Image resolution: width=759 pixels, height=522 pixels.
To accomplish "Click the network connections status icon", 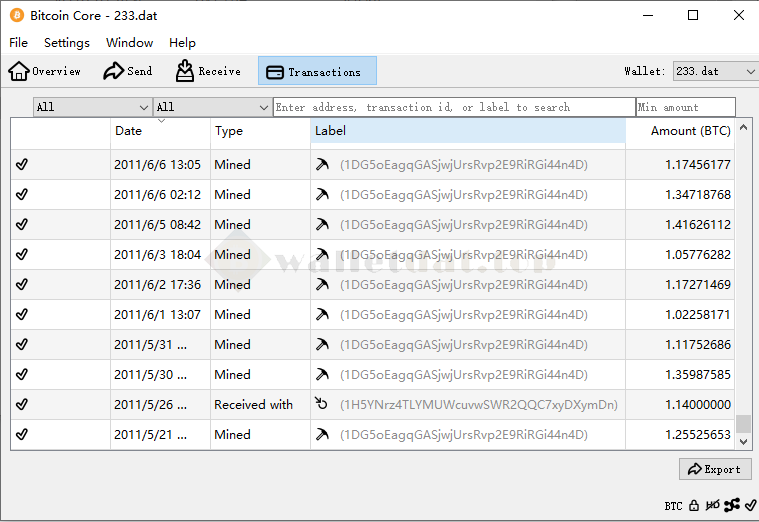I will (x=732, y=506).
